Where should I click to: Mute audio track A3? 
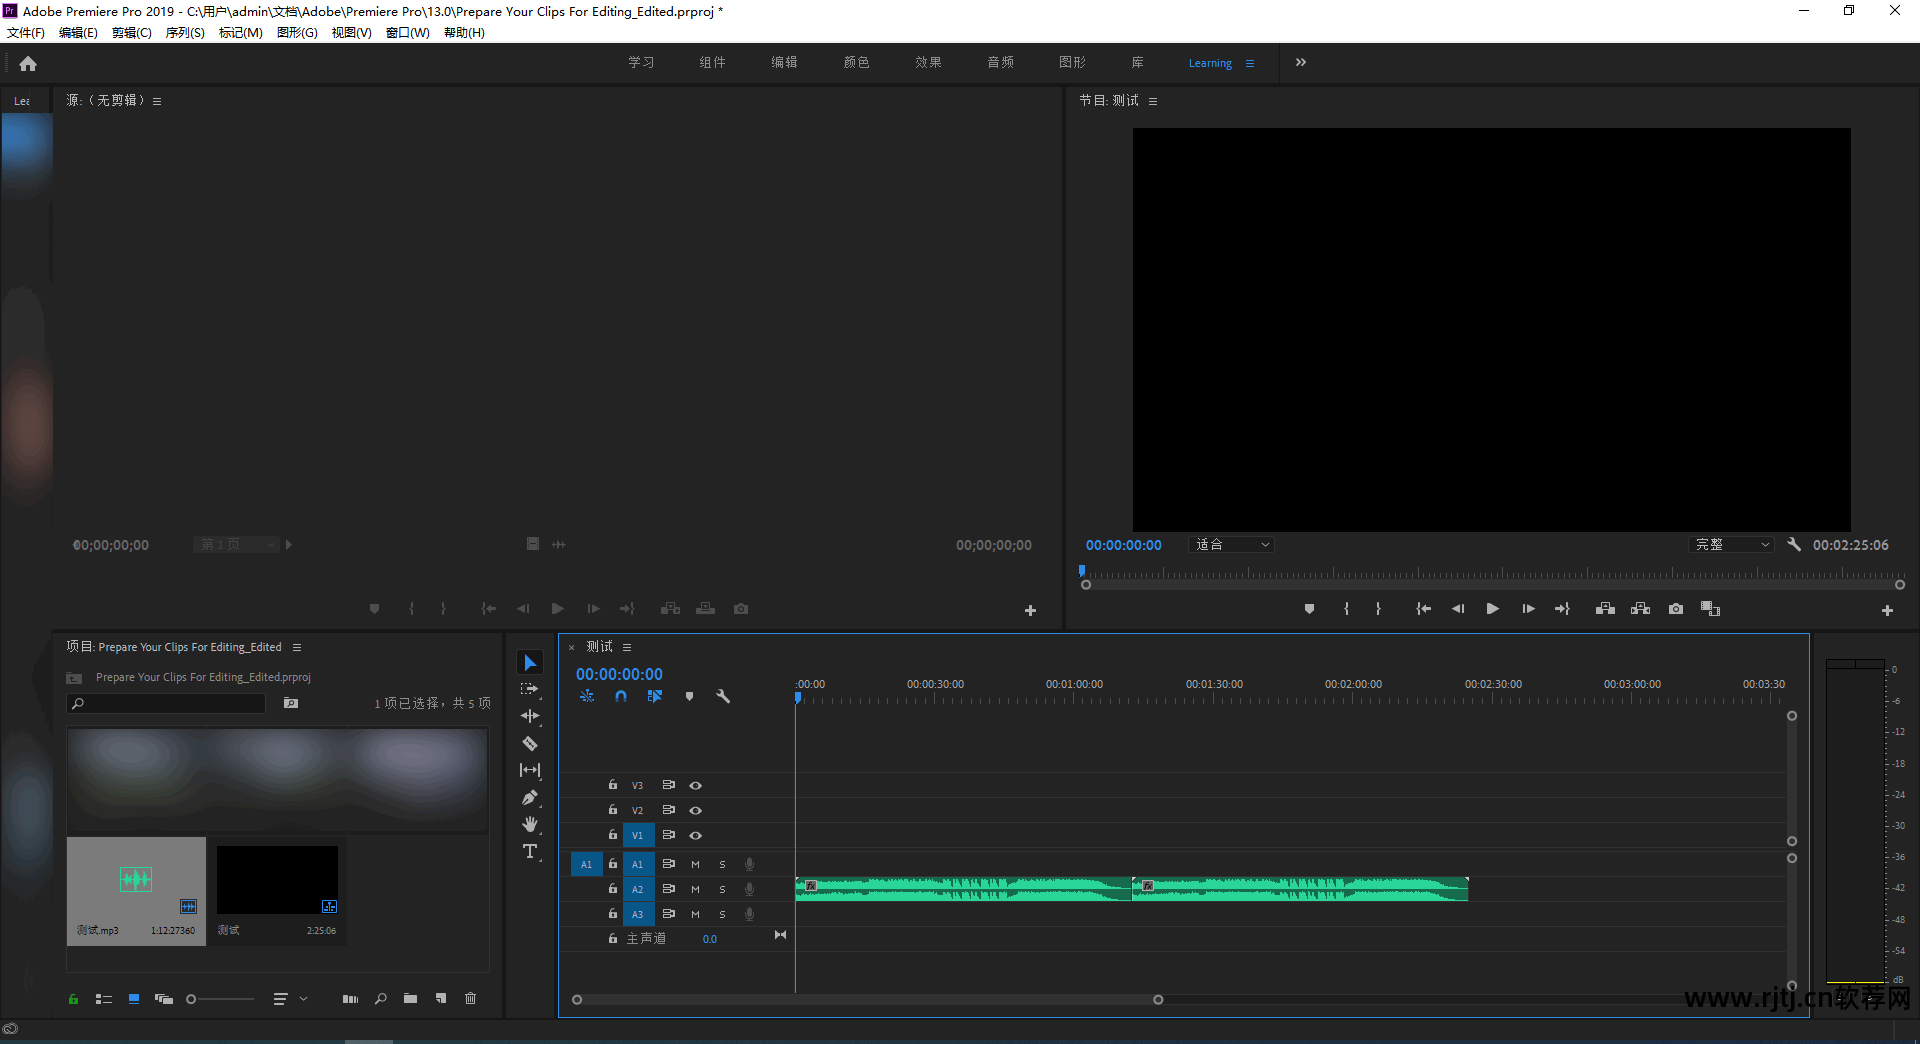point(695,914)
